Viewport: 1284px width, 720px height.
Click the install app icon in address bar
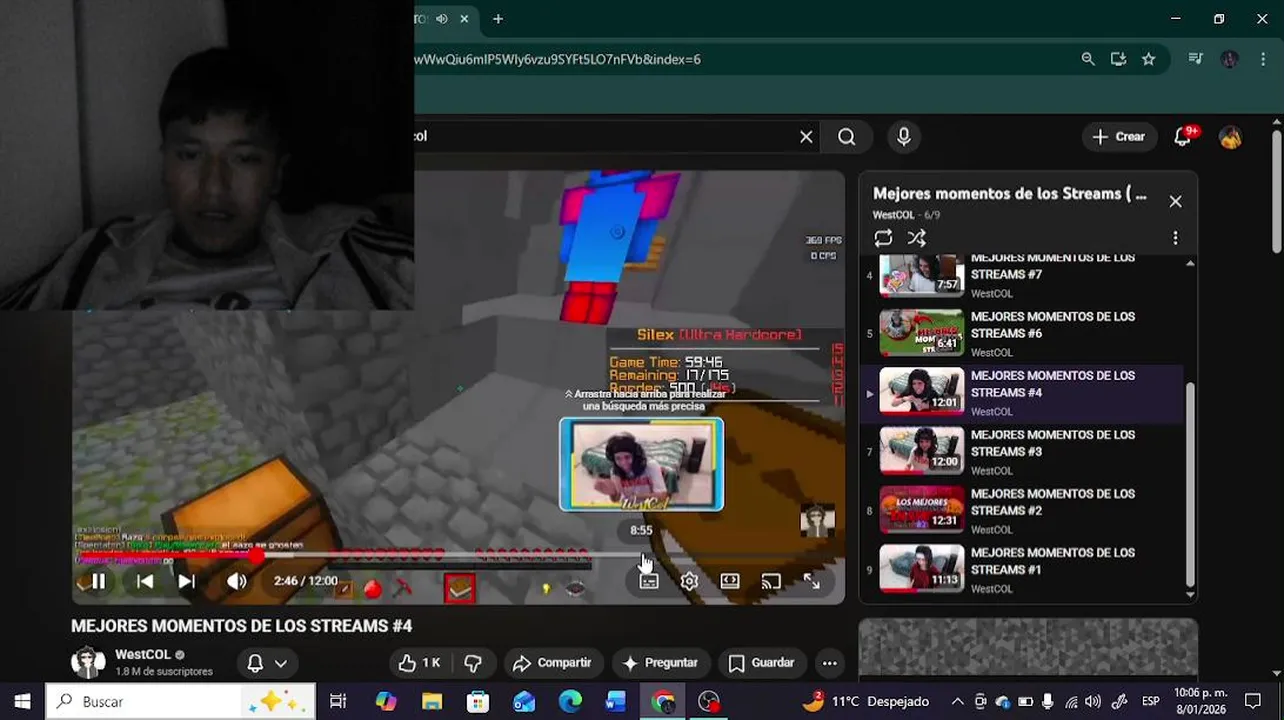1118,59
